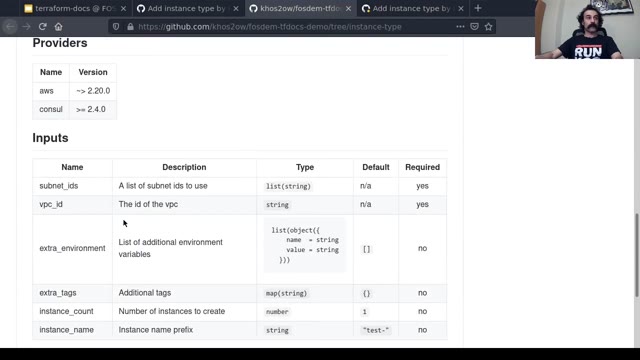Close the terraform-docs tab
Viewport: 640px width, 360px height.
(123, 8)
